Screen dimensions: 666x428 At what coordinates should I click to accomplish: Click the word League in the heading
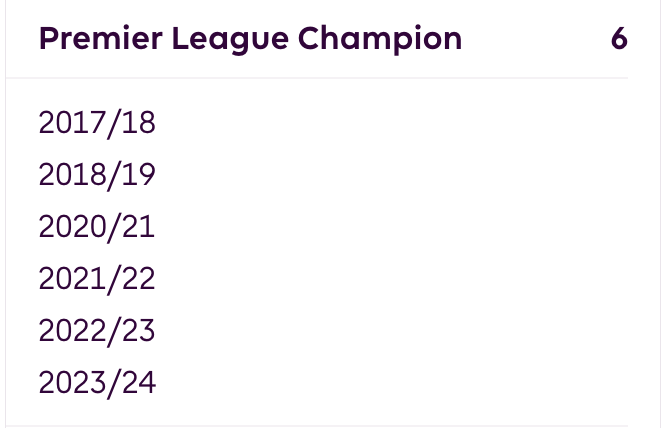point(231,40)
